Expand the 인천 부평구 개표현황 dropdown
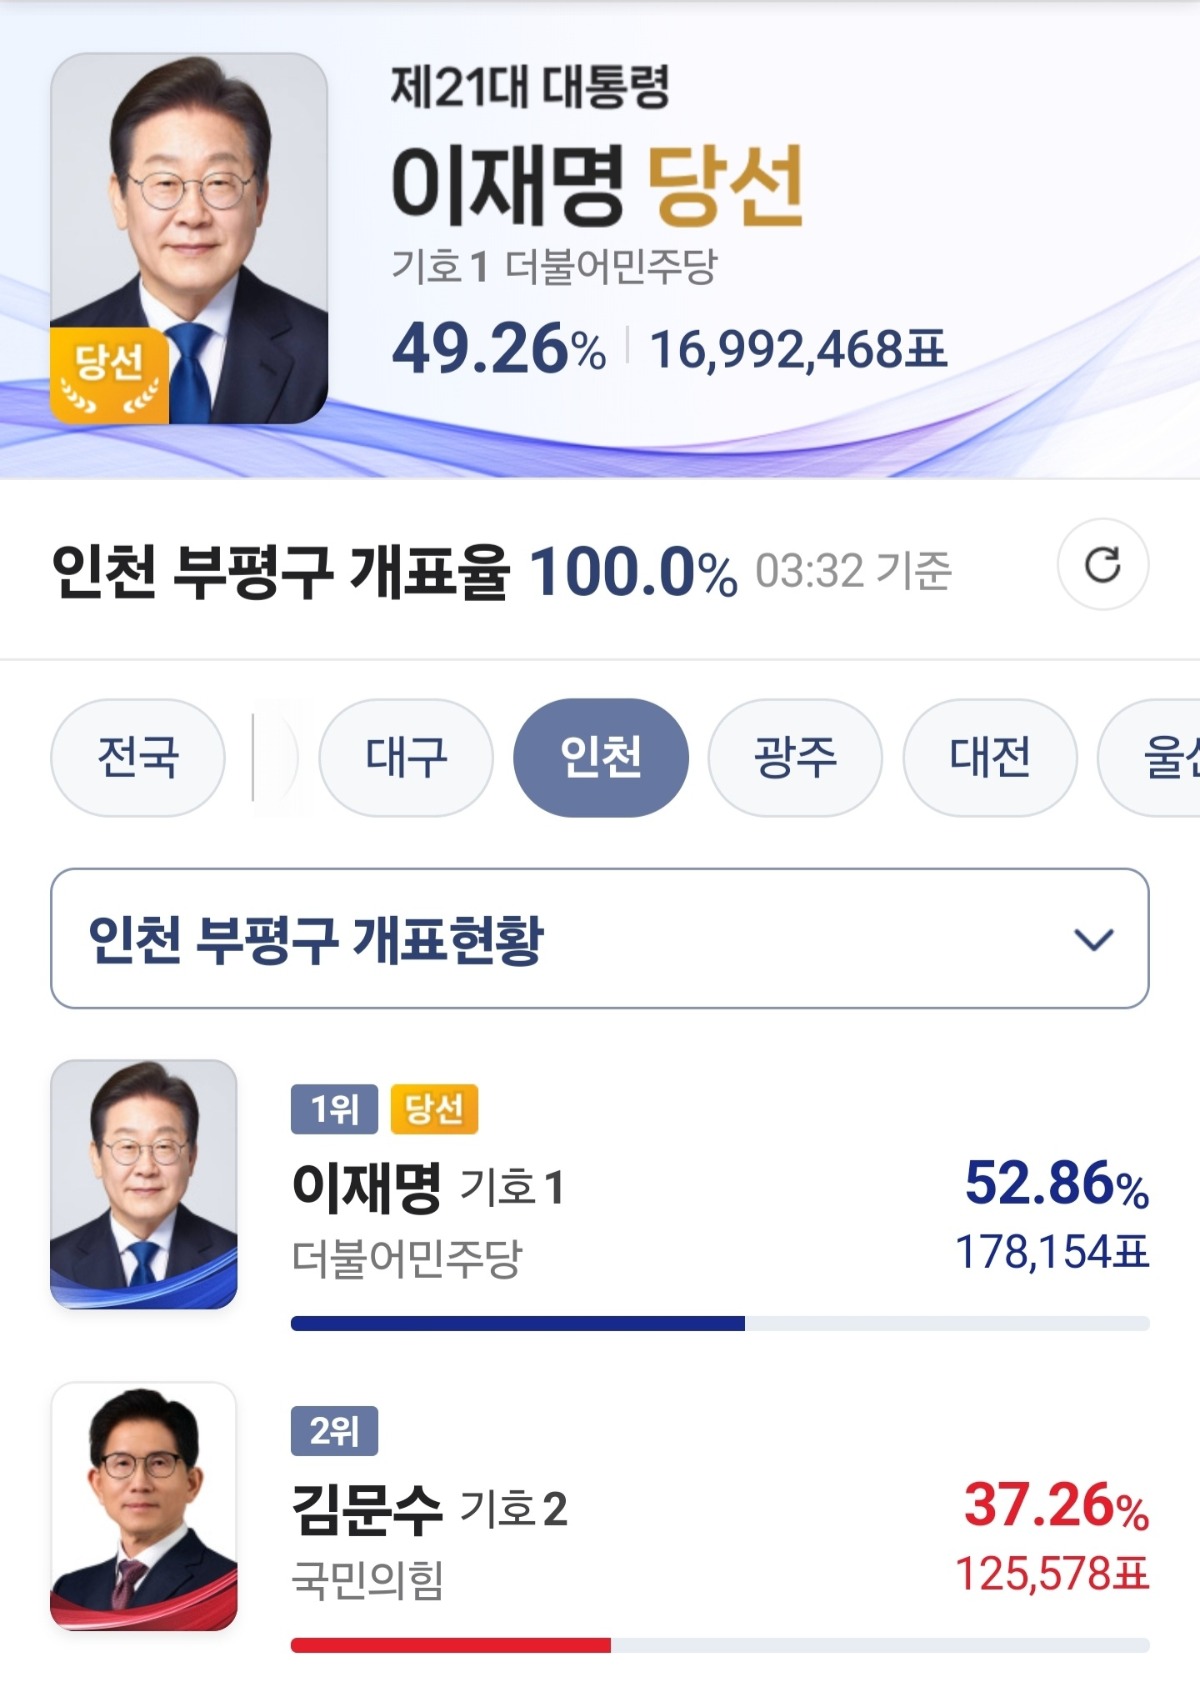This screenshot has height=1682, width=1200. [600, 938]
